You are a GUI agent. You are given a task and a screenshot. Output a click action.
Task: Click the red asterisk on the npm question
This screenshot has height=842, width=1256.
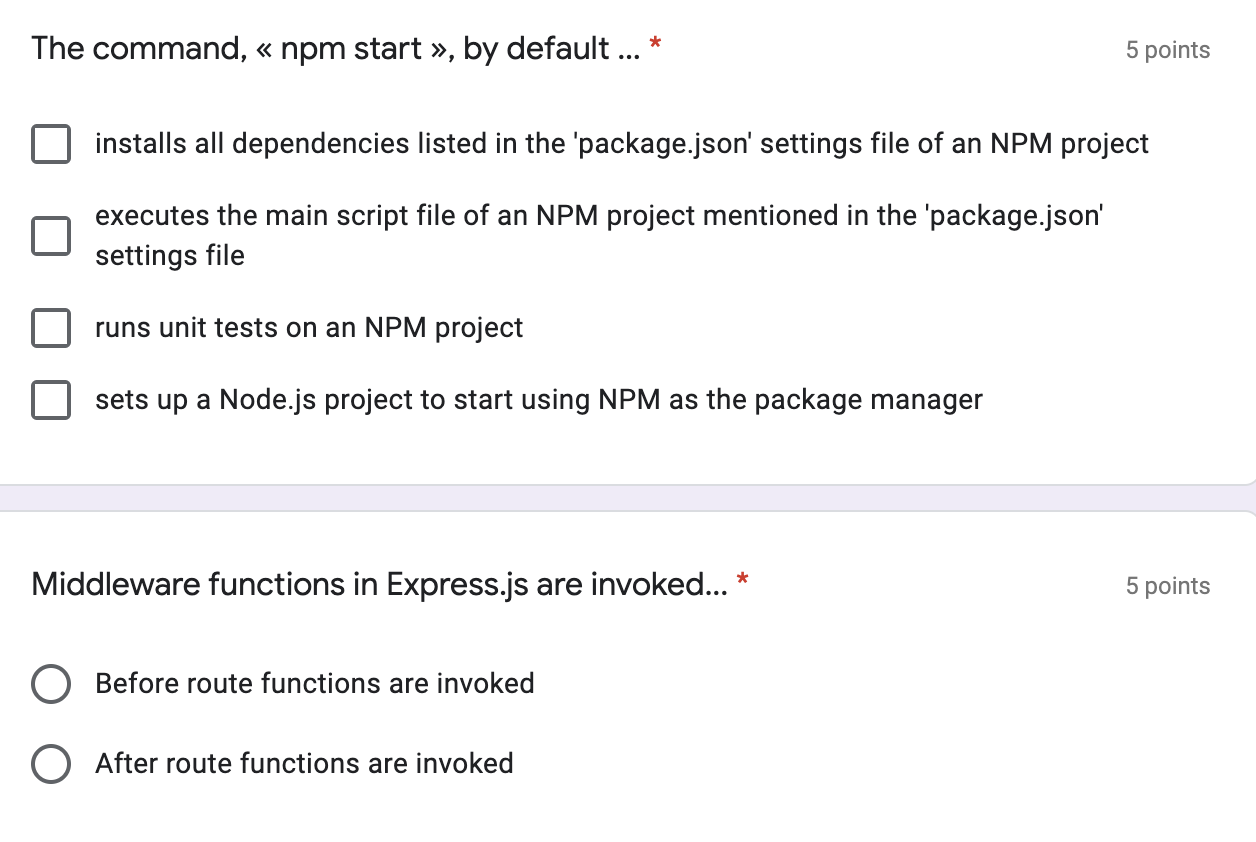pos(655,43)
